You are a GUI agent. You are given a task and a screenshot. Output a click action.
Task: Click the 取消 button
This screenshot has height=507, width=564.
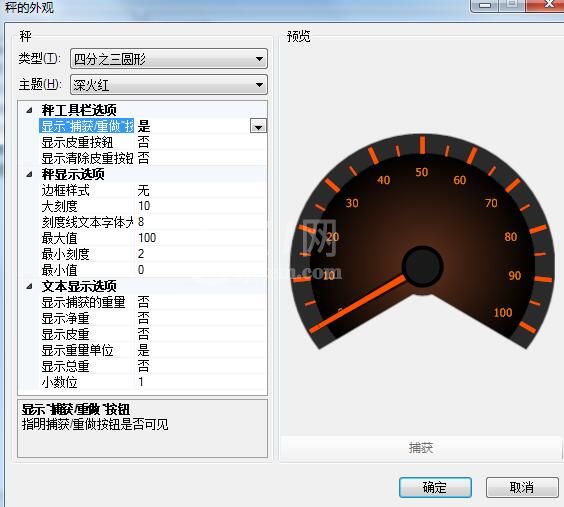(x=522, y=488)
